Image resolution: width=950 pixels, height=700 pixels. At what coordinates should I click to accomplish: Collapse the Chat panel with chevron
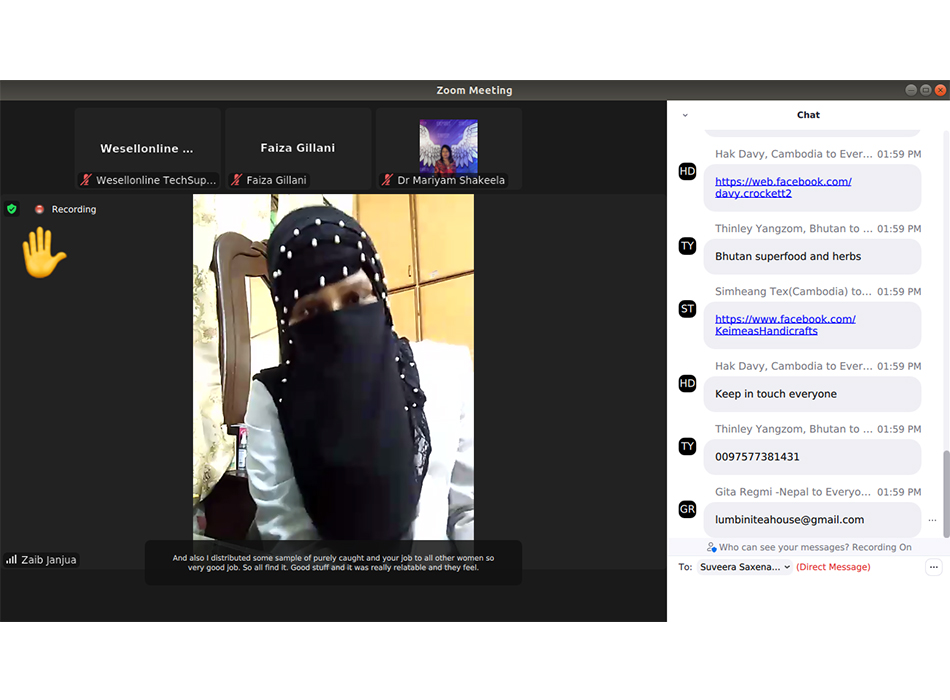click(x=685, y=115)
